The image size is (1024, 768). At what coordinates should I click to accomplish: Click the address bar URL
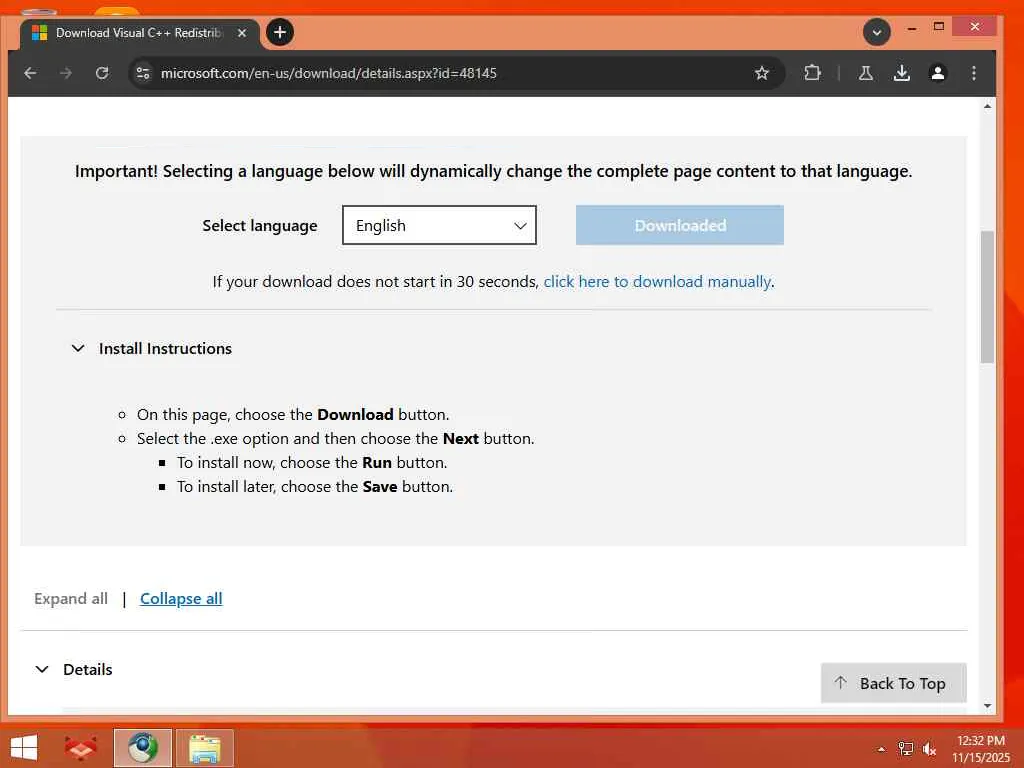coord(328,73)
